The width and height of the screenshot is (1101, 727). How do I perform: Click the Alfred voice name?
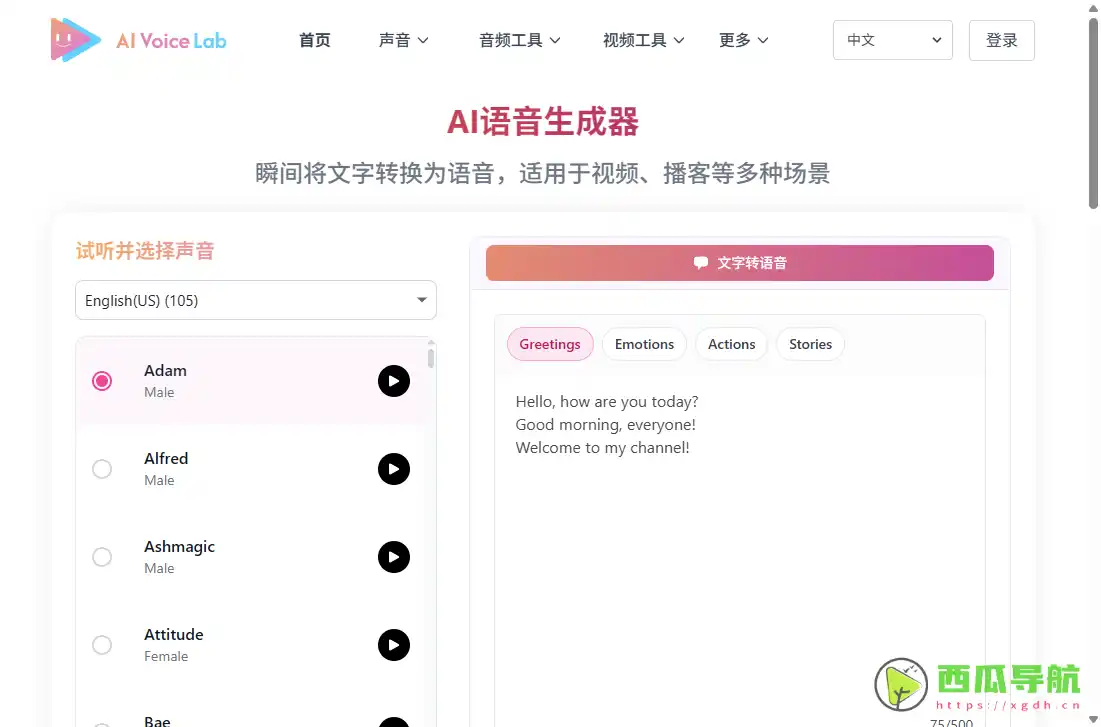(x=166, y=458)
